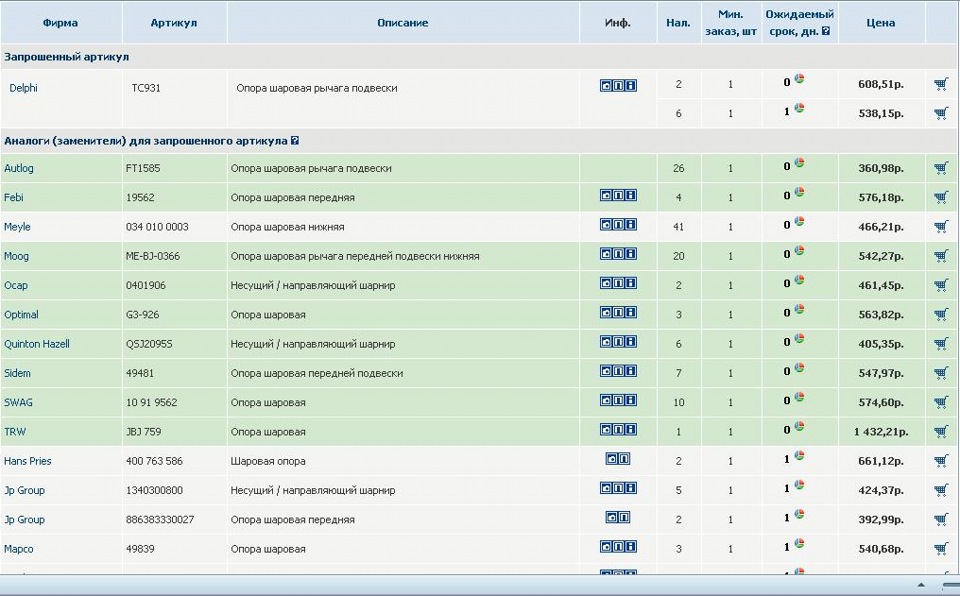Add Autlog FT1585 to cart
Screen dimensions: 960x596
(941, 168)
